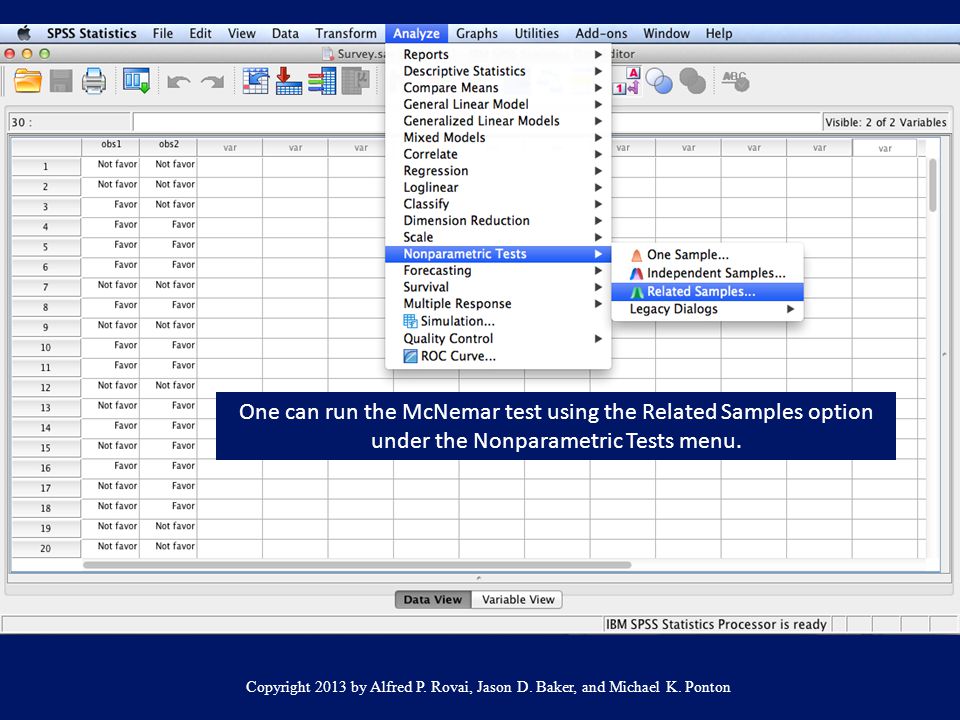
Task: Open the Variables info toolbar icon
Action: click(x=321, y=81)
